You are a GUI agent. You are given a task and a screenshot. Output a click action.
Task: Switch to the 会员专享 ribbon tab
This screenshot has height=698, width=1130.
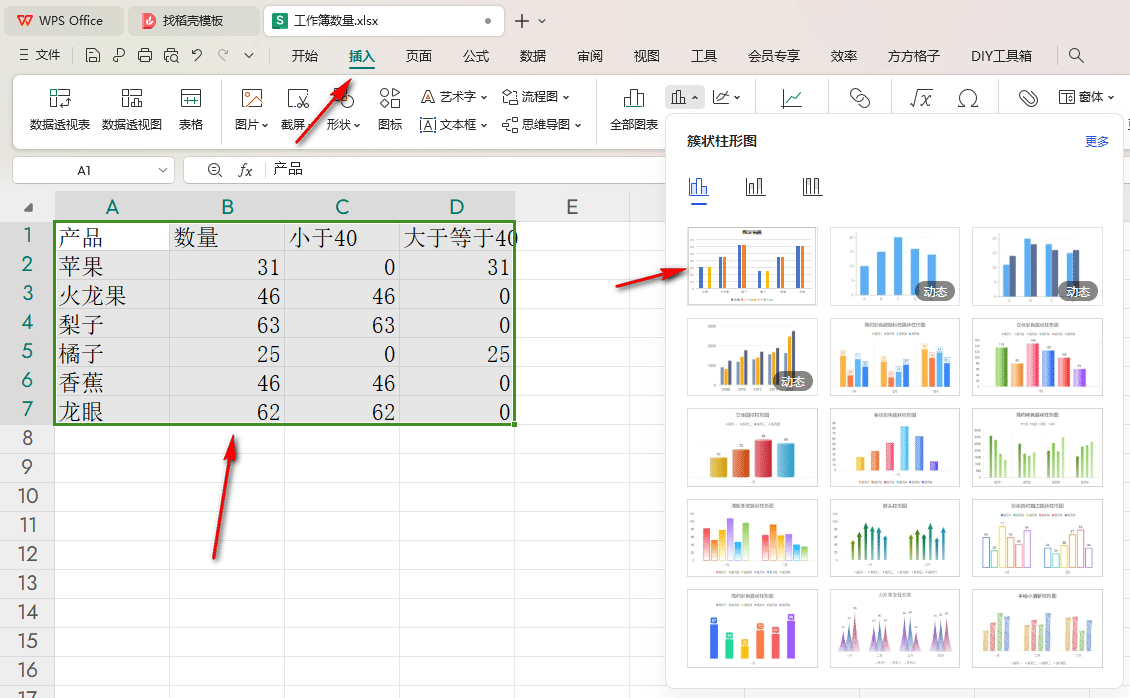click(774, 56)
